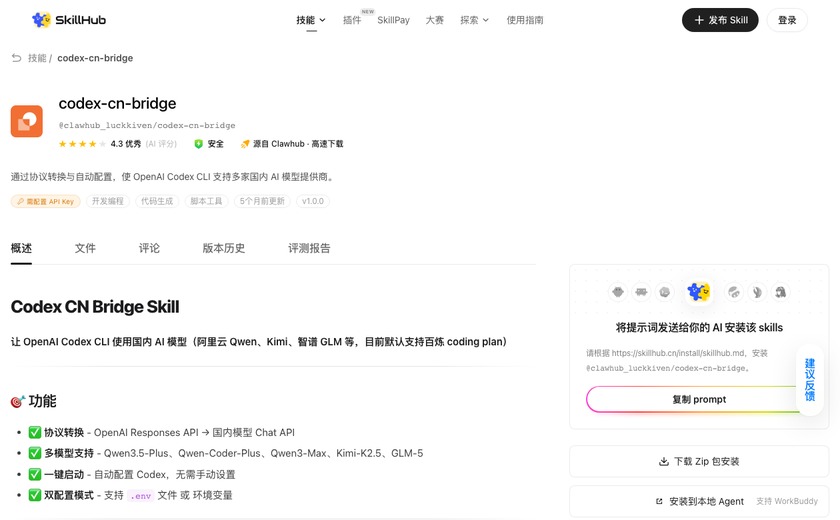The width and height of the screenshot is (840, 520).
Task: Click the Codex CN Bridge Skill heading
Action: tap(95, 307)
